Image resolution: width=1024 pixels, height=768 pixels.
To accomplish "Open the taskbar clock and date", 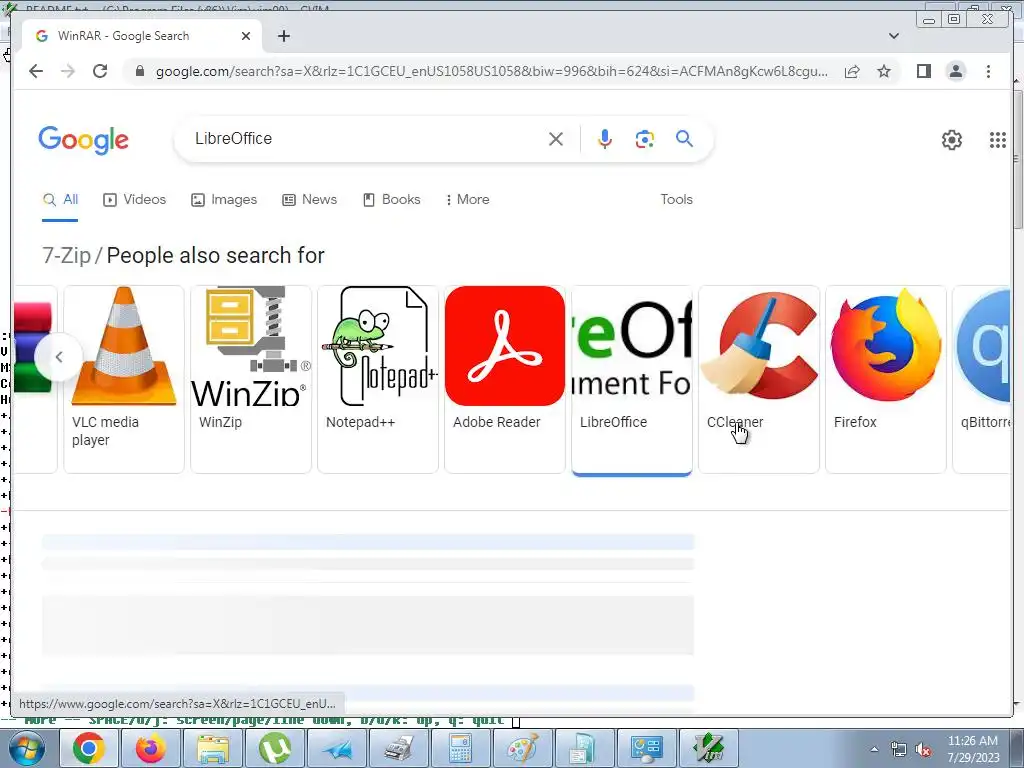I will 973,749.
